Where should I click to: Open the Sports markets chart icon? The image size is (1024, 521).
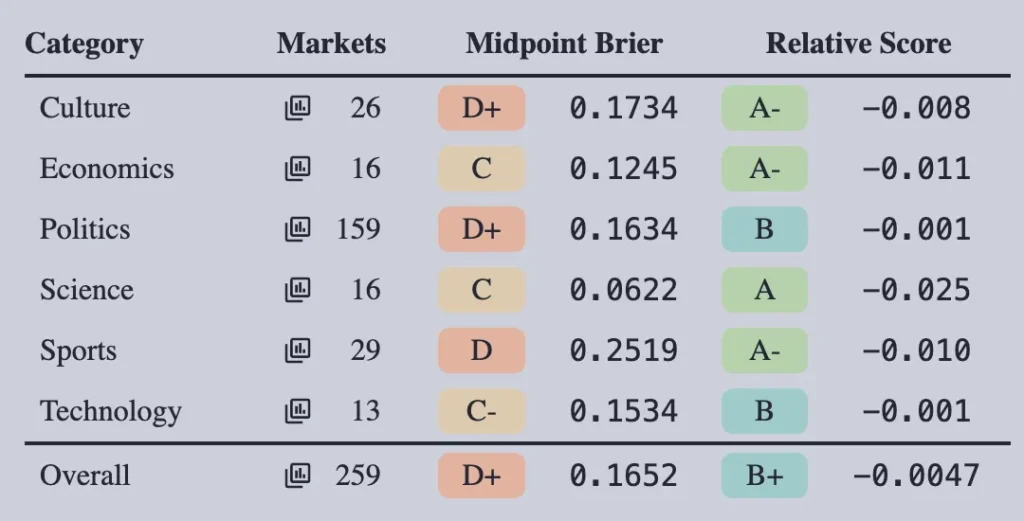click(298, 351)
